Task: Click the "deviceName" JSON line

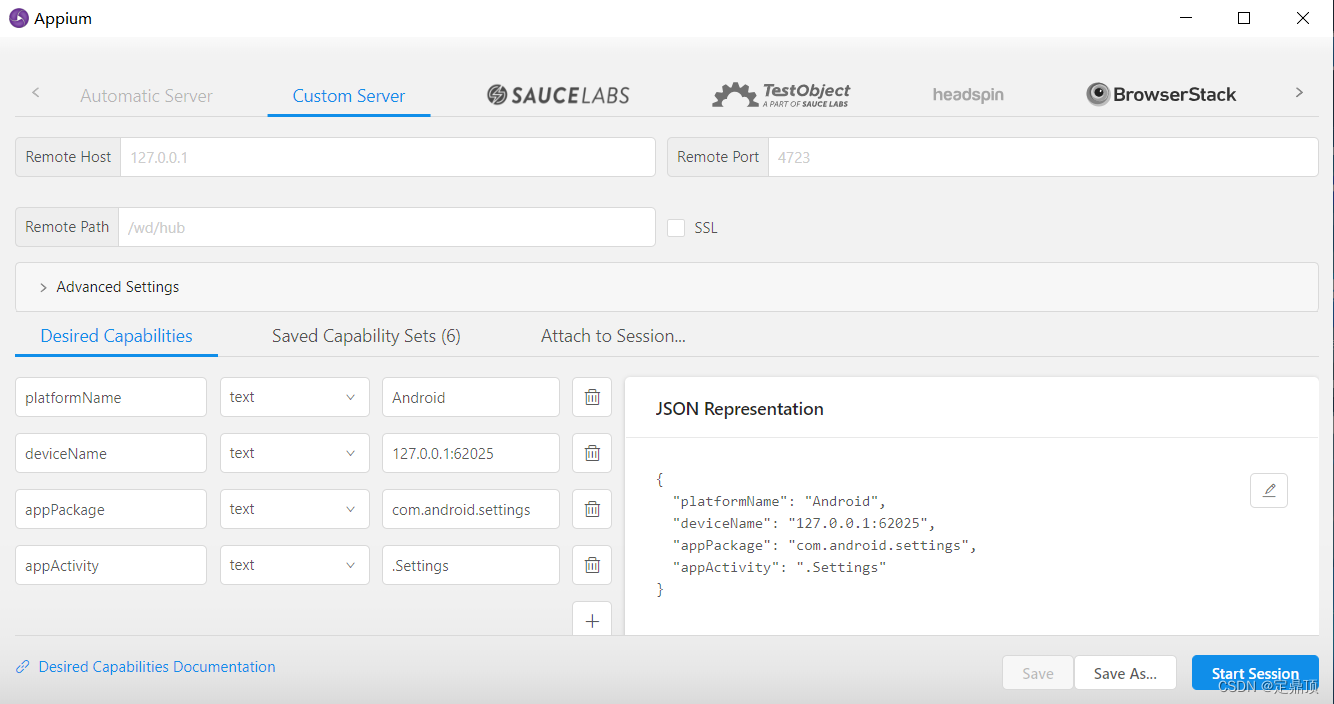Action: coord(804,523)
